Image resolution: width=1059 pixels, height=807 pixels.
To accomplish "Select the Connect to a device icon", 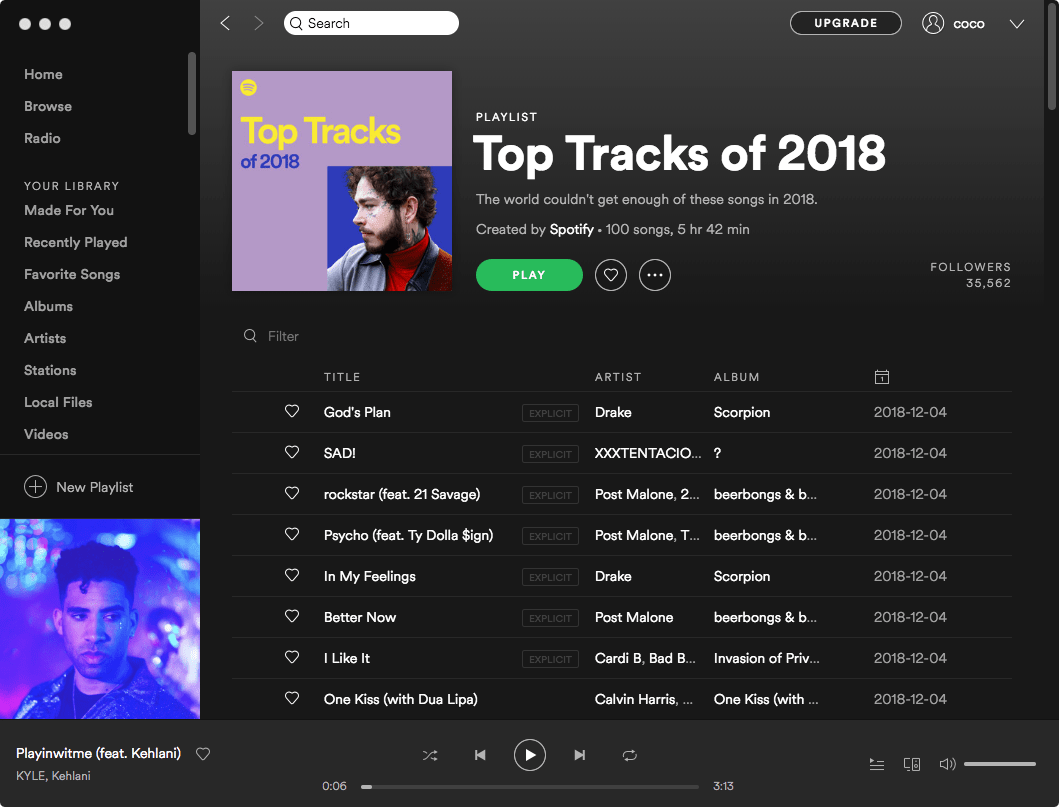I will pyautogui.click(x=912, y=764).
